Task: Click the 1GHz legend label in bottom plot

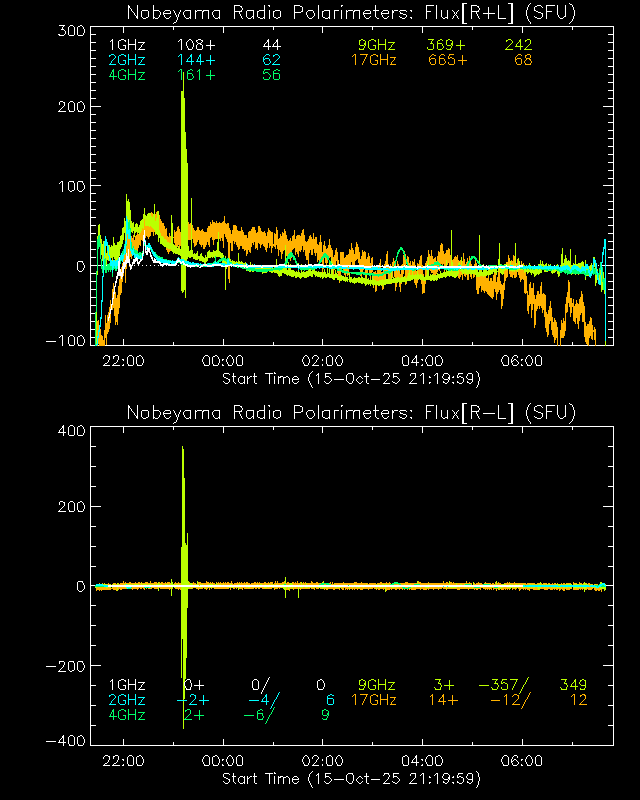Action: click(x=126, y=685)
